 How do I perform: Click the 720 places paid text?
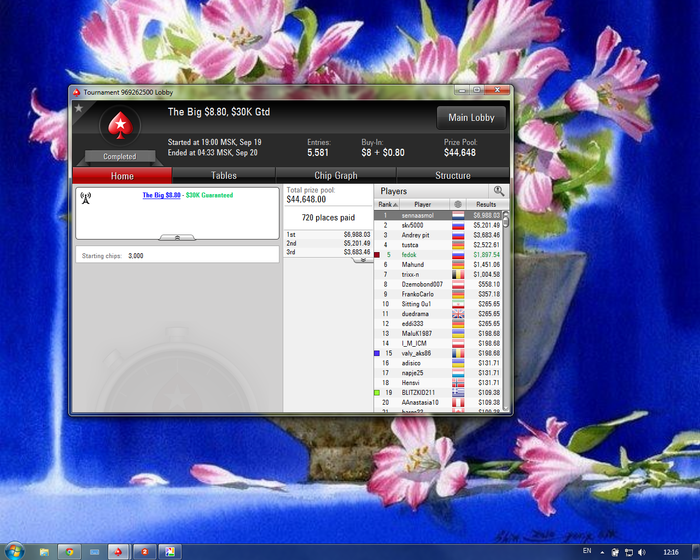click(328, 217)
